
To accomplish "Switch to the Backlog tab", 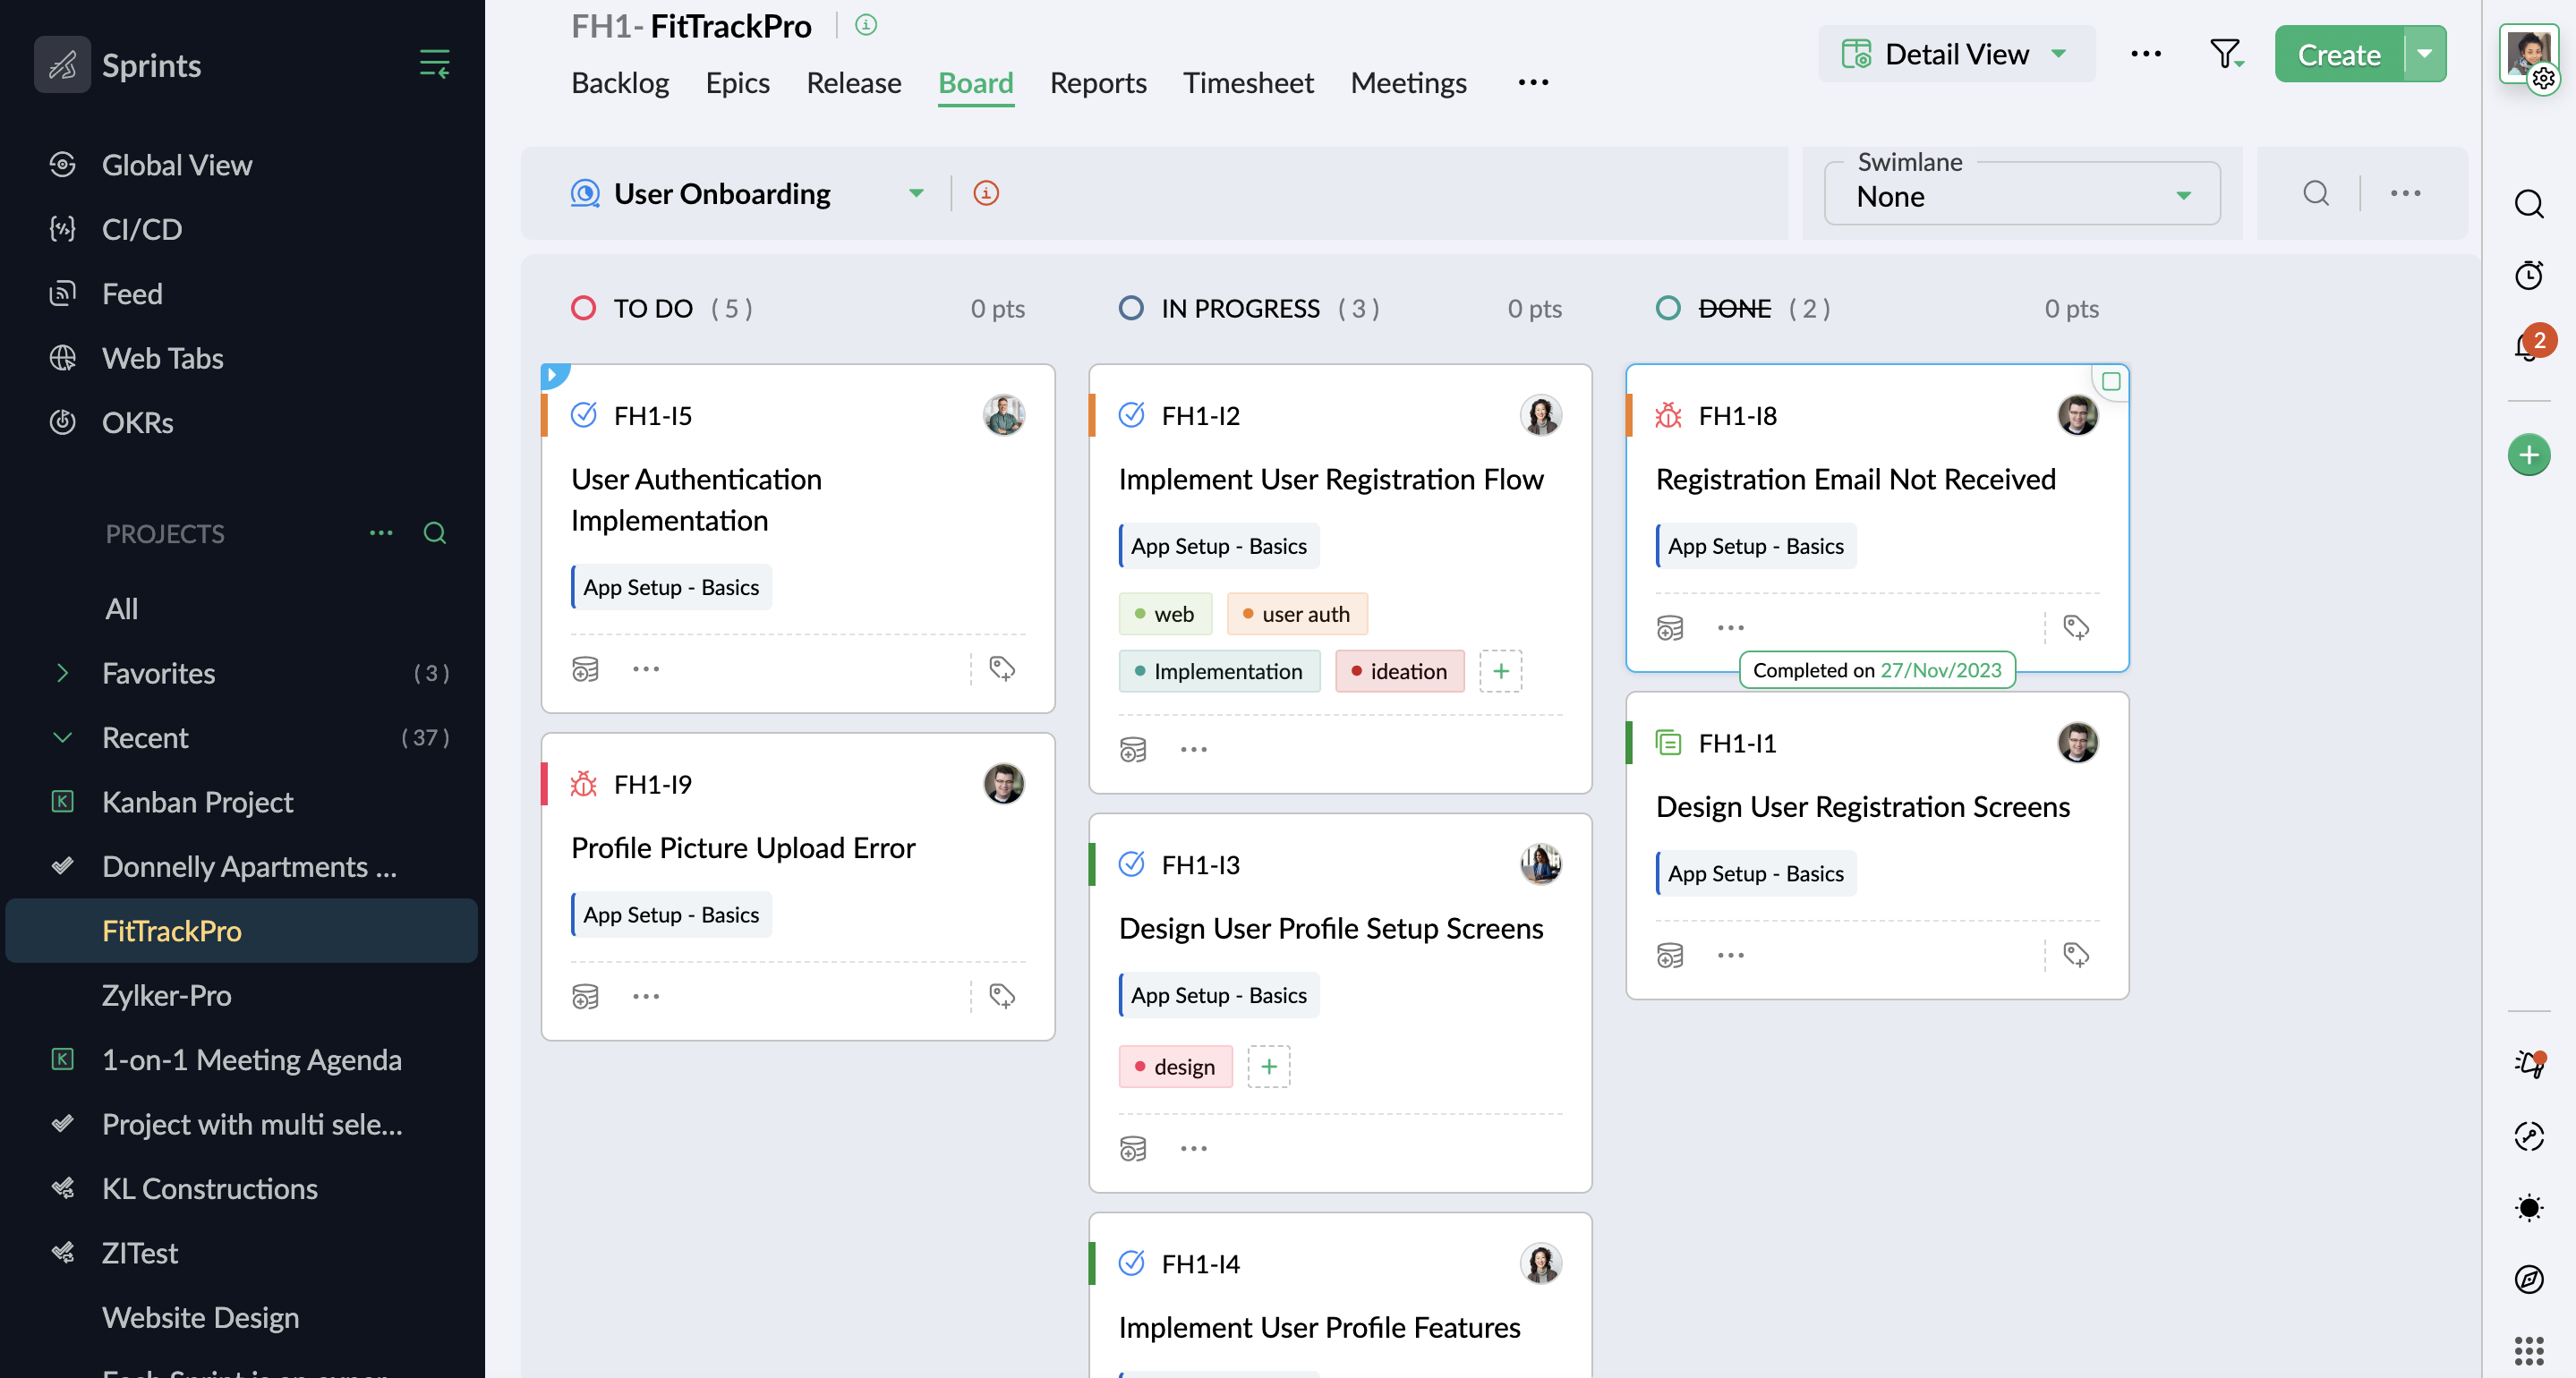I will [620, 82].
